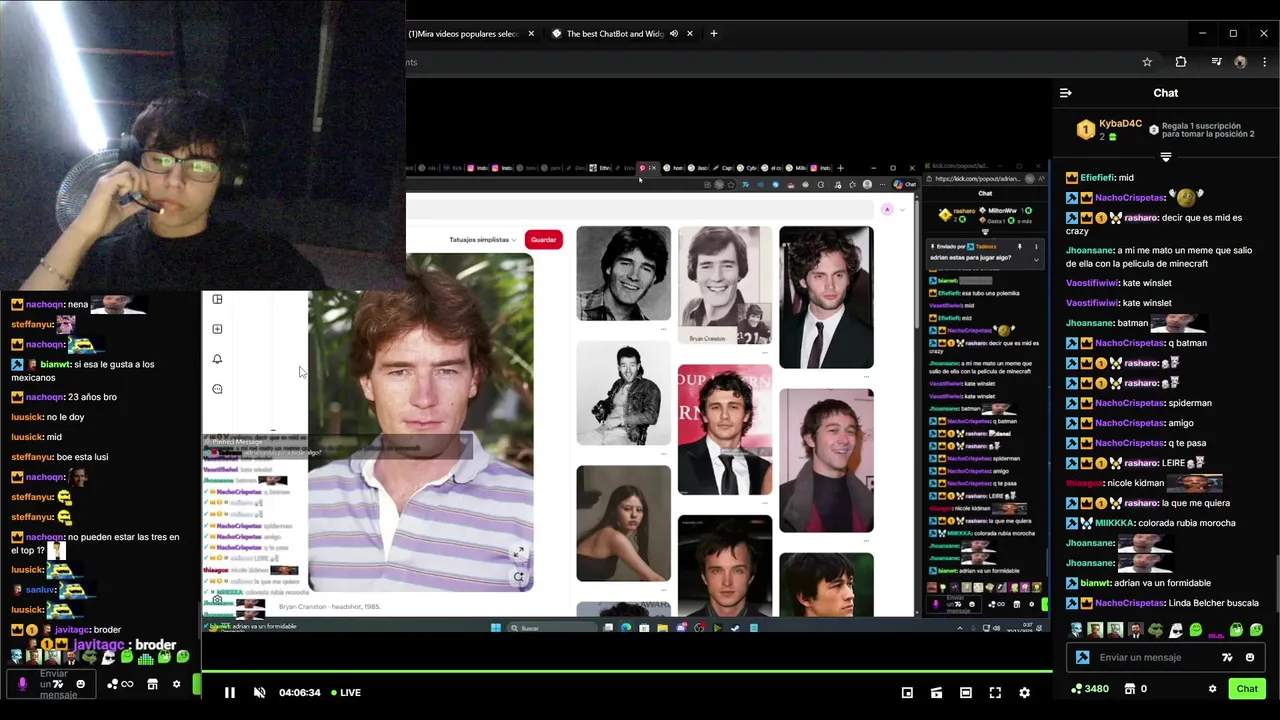Screen dimensions: 1280x720
Task: Click username bianwt saying formidable
Action: [1095, 583]
